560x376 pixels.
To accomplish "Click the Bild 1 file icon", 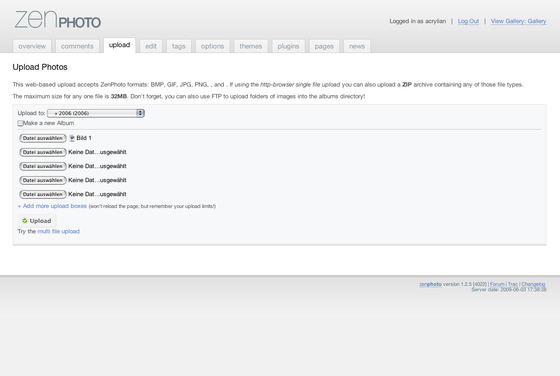I will tap(72, 138).
